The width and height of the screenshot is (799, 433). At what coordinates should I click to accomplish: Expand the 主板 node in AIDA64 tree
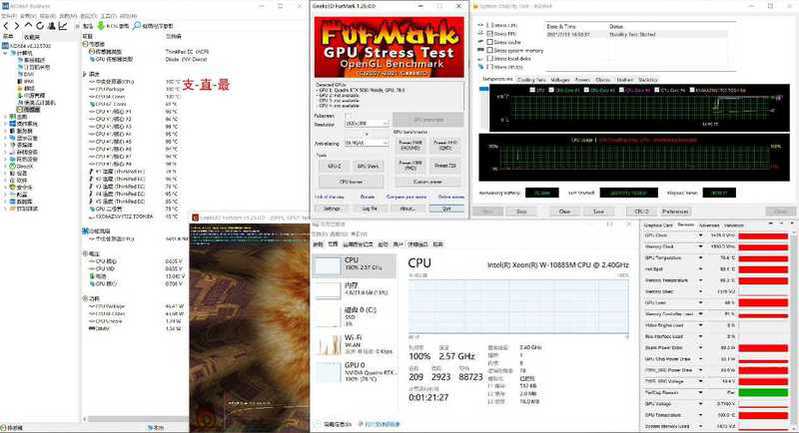[5, 117]
